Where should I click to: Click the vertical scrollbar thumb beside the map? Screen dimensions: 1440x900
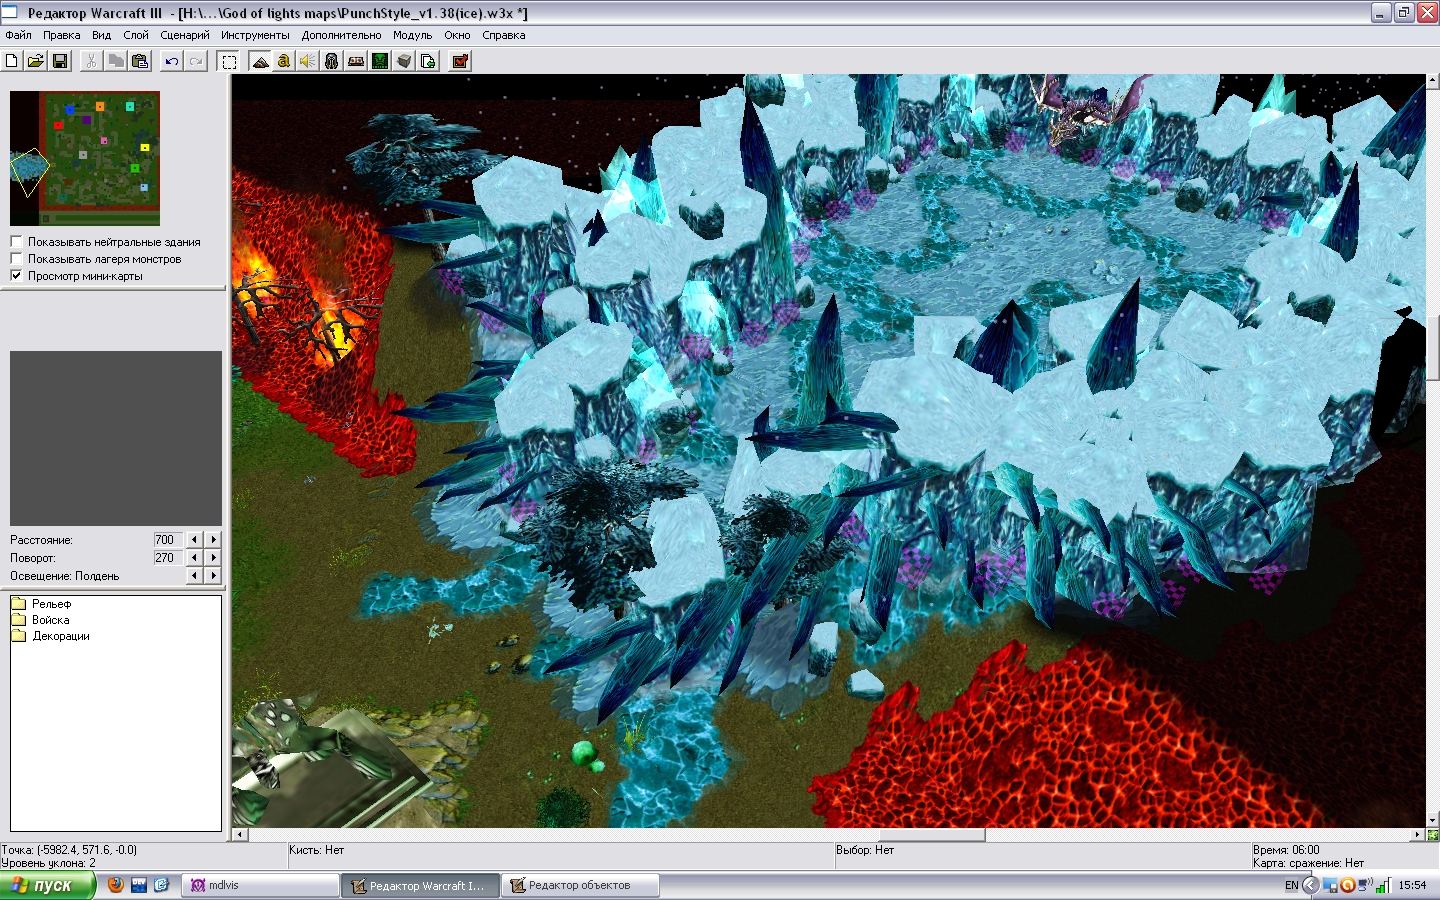1432,347
